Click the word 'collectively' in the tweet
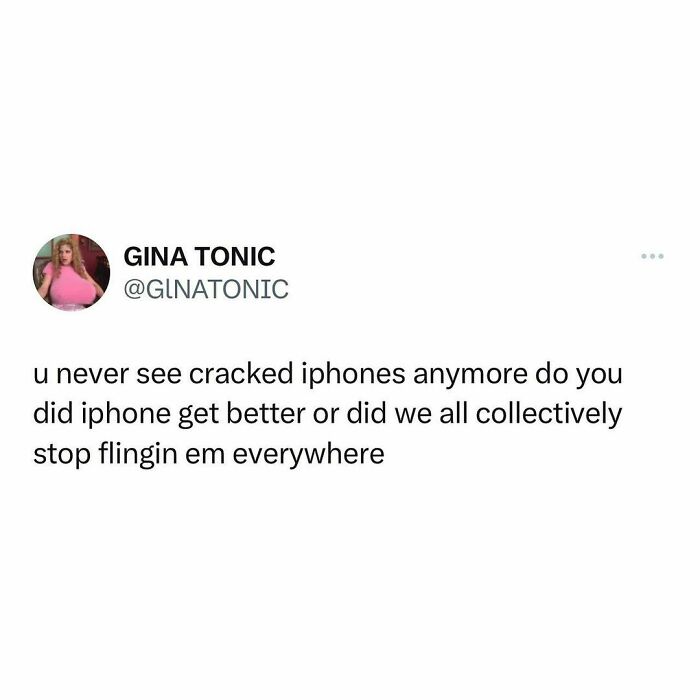 pyautogui.click(x=548, y=414)
